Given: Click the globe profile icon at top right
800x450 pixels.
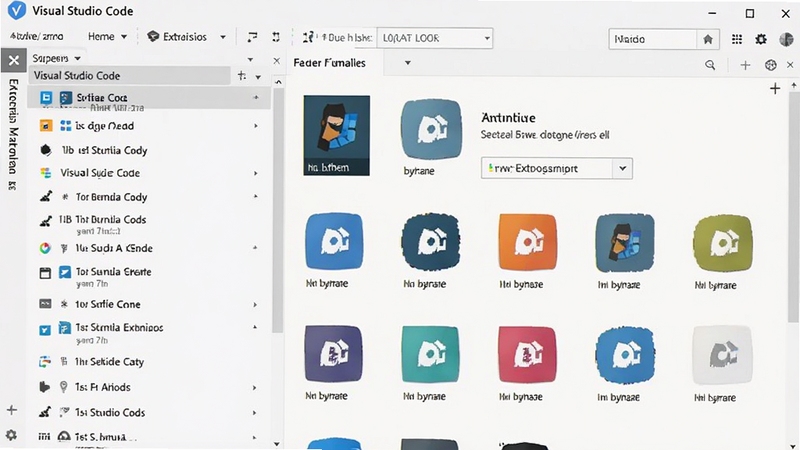Looking at the screenshot, I should pos(786,39).
